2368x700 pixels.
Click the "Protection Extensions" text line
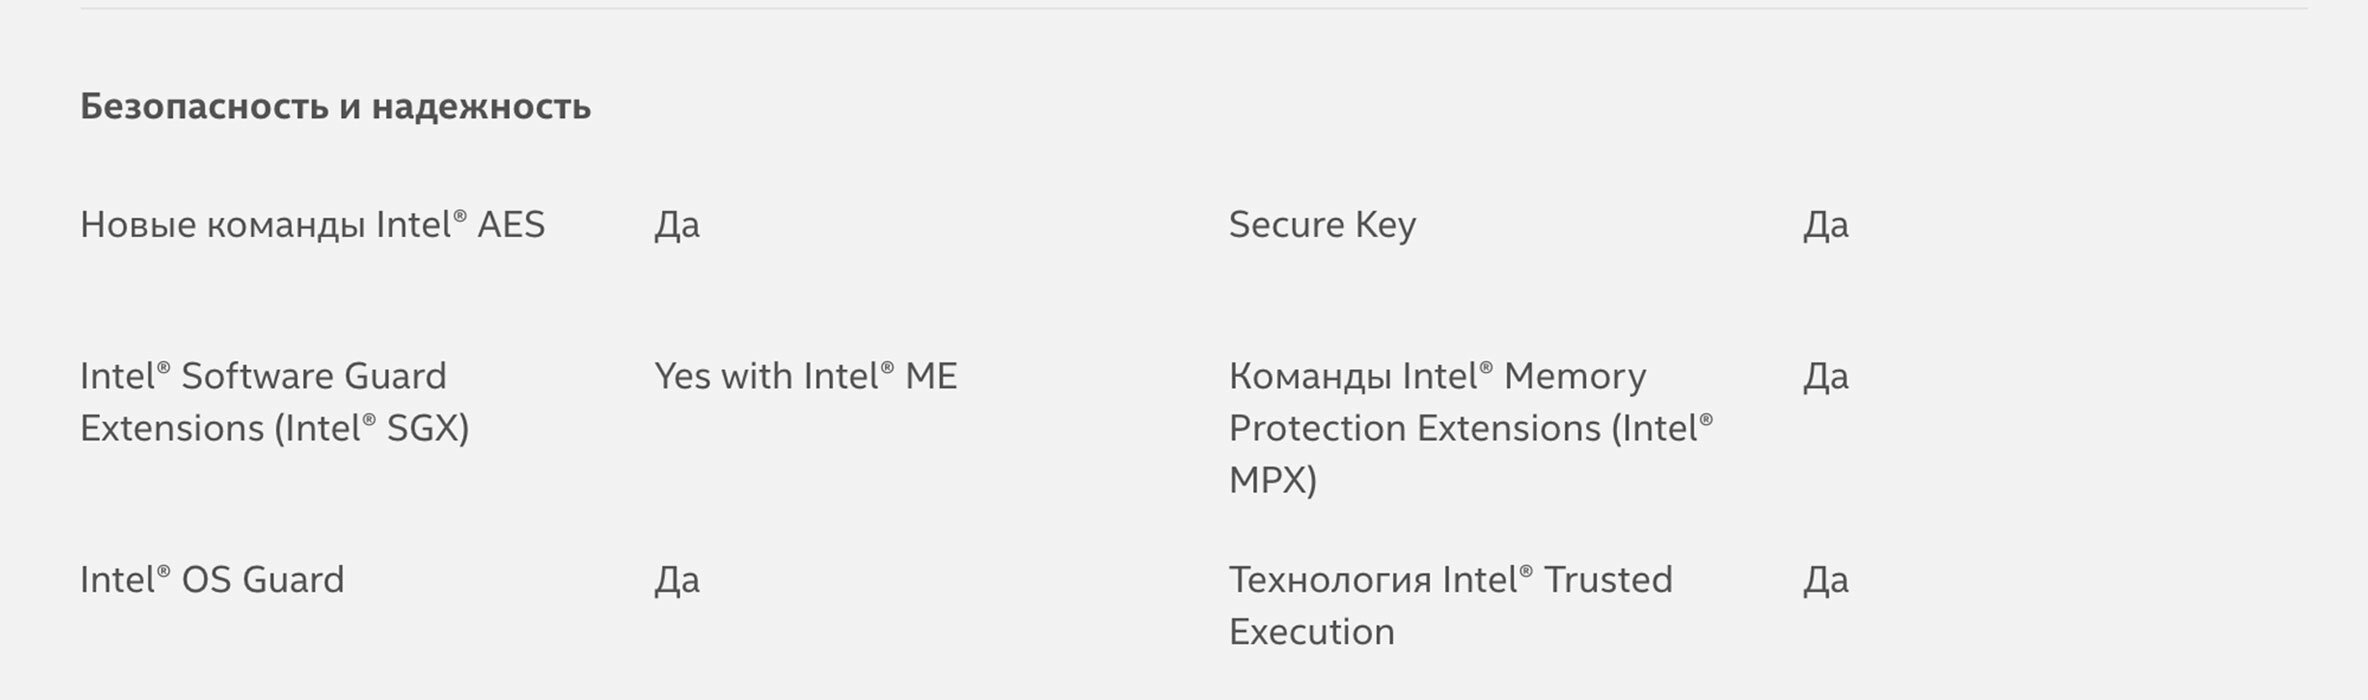(1415, 429)
